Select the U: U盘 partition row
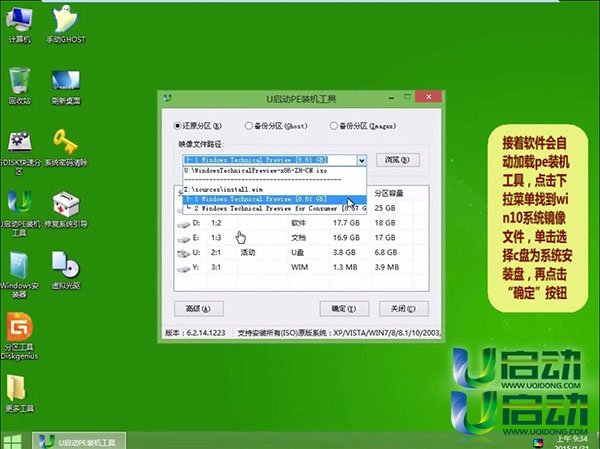Image resolution: width=600 pixels, height=449 pixels. pyautogui.click(x=301, y=253)
